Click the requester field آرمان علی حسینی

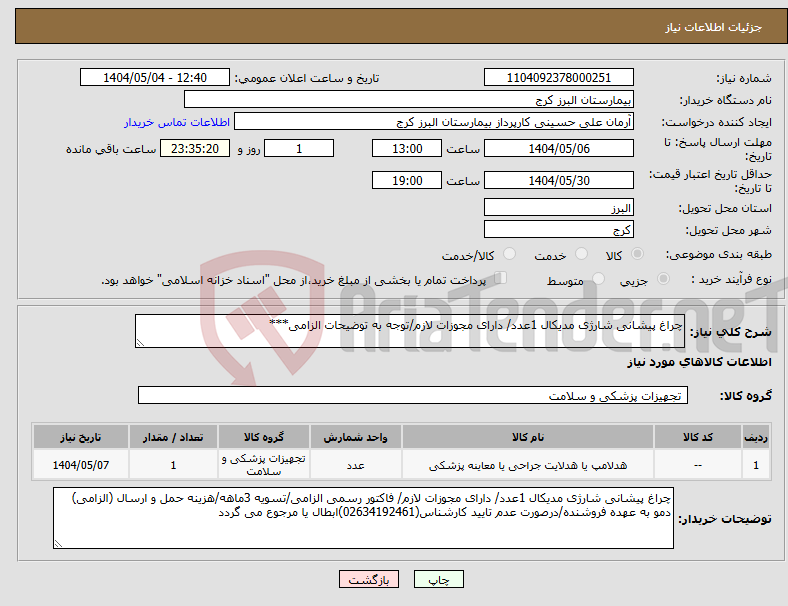pos(434,122)
